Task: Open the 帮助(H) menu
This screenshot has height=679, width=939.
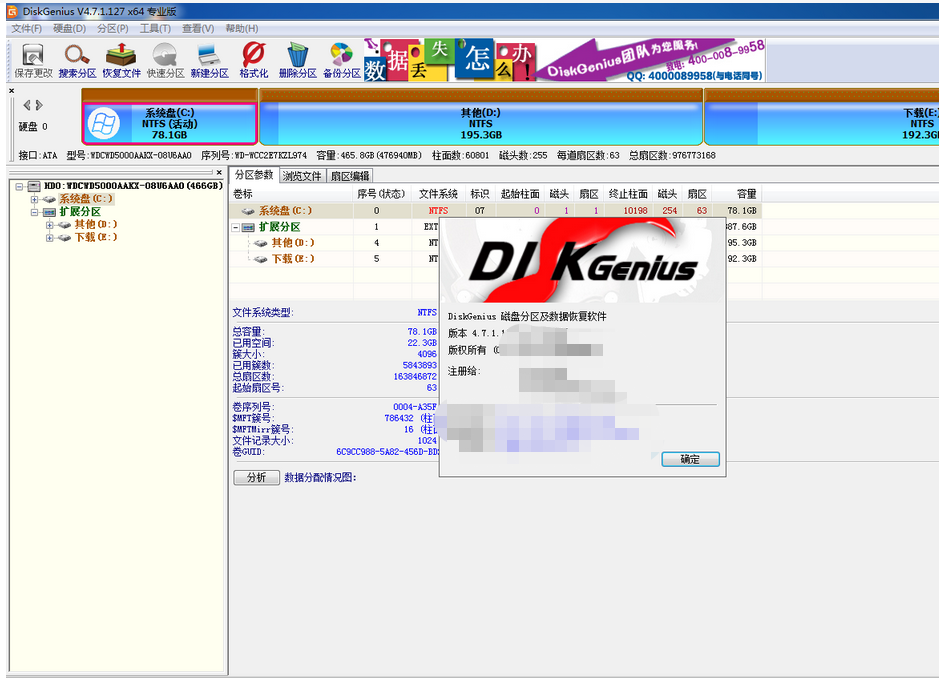Action: click(x=242, y=29)
